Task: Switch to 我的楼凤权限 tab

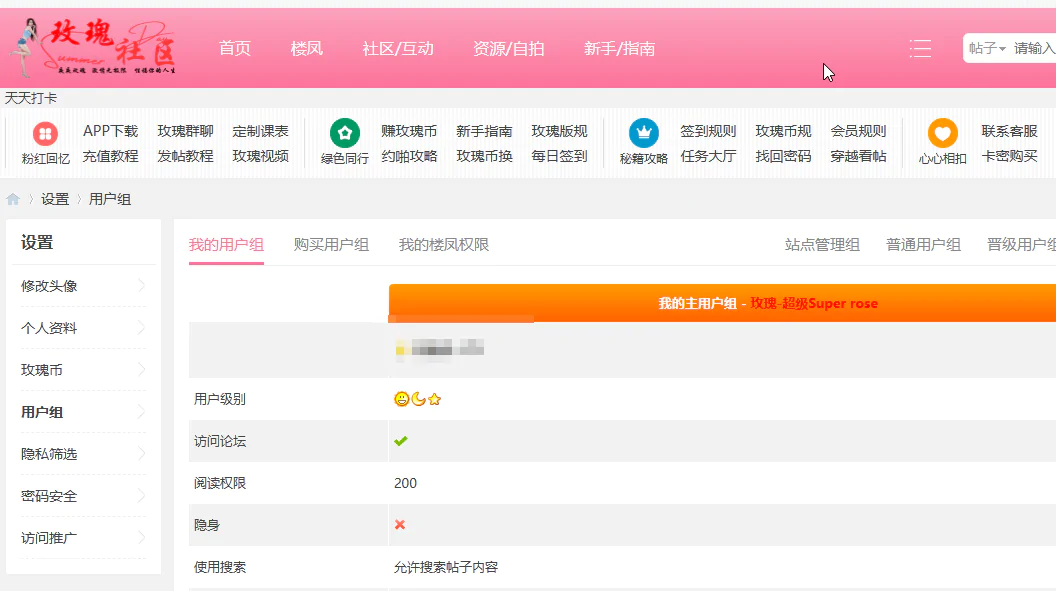Action: [444, 244]
